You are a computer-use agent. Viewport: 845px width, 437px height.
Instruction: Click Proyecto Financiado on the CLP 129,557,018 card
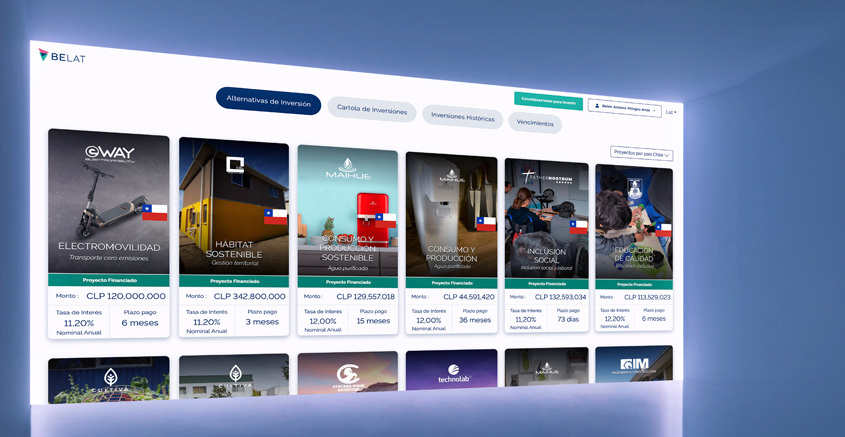click(348, 282)
